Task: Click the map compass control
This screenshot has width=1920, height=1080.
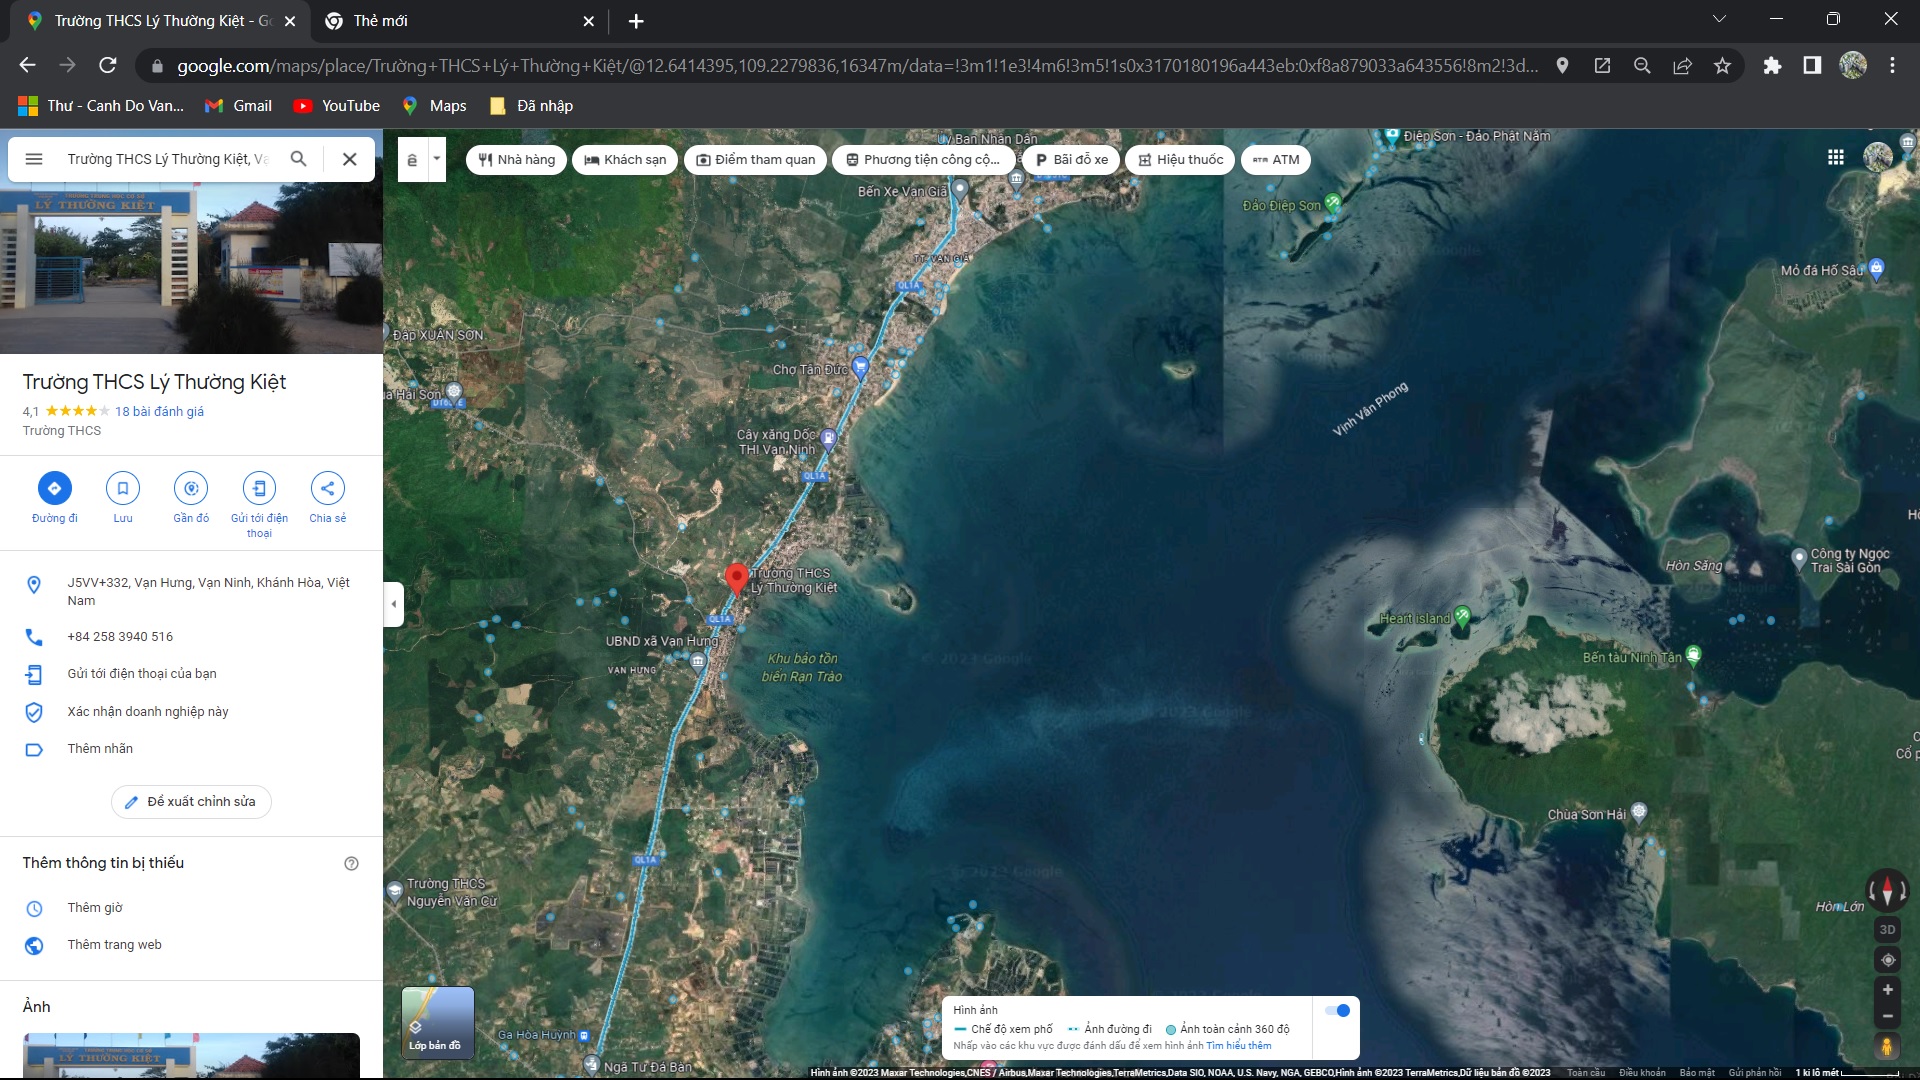Action: tap(1887, 889)
